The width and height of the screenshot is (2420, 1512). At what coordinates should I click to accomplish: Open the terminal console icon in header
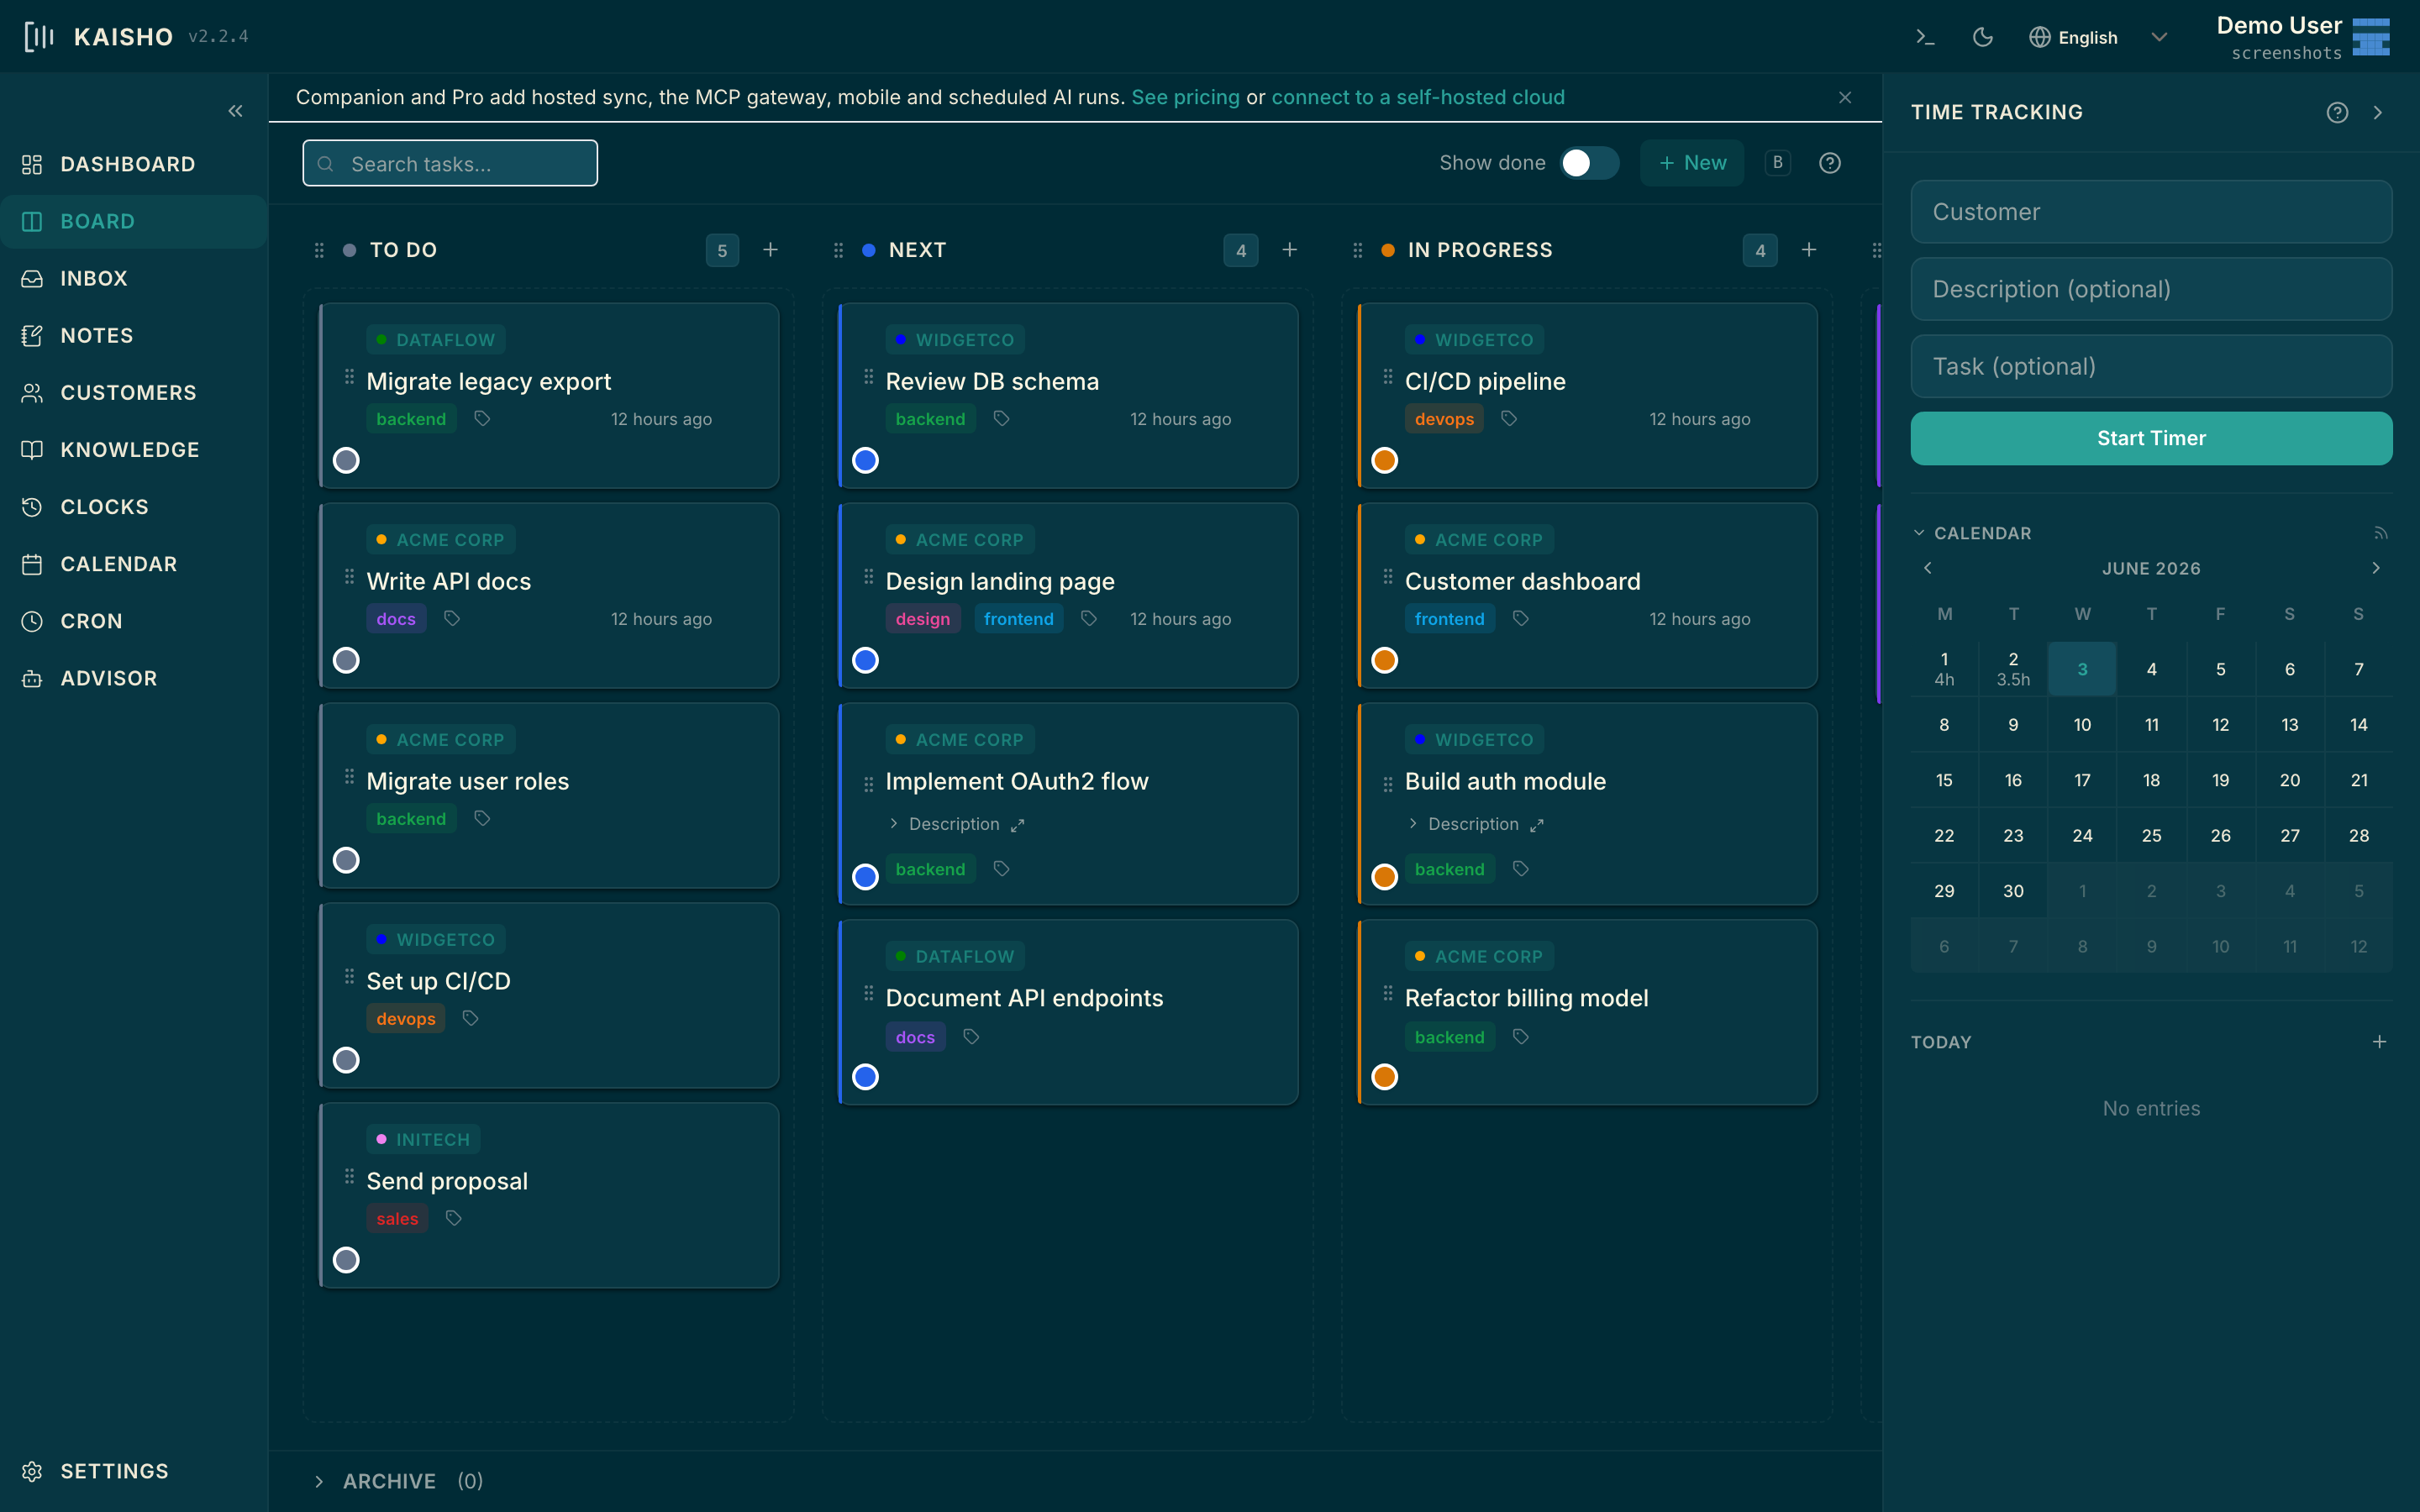pyautogui.click(x=1925, y=37)
